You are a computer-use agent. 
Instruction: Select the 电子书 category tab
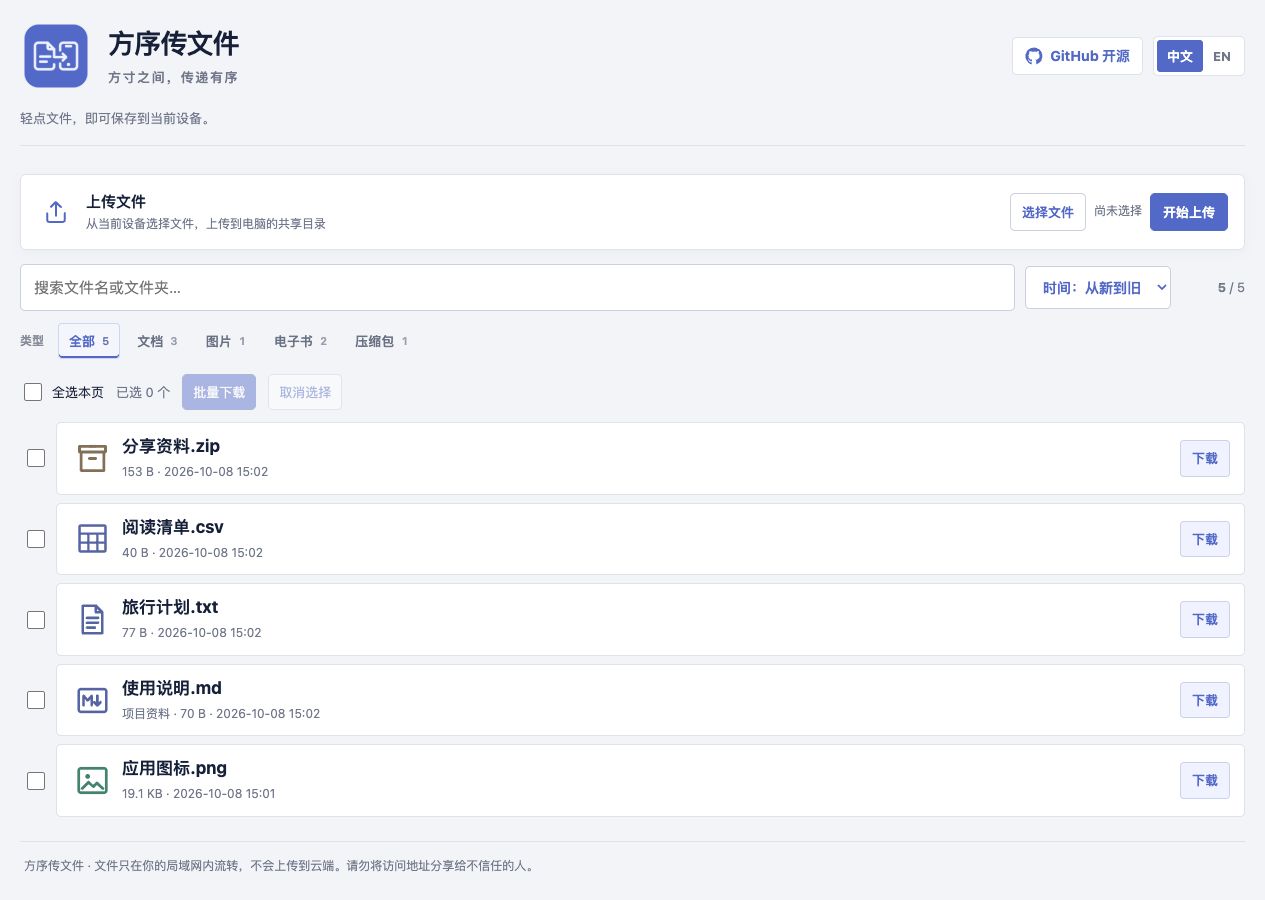300,341
